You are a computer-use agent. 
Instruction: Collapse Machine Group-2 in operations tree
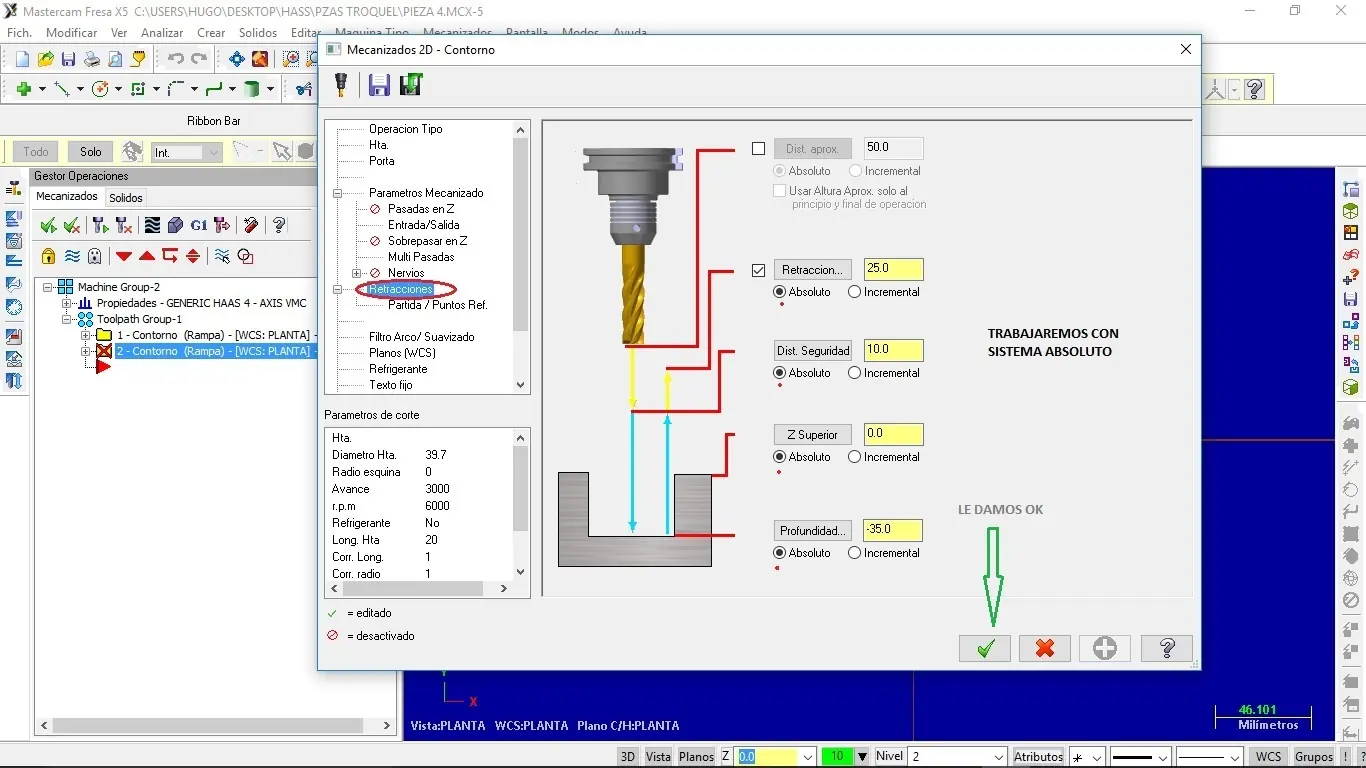48,287
